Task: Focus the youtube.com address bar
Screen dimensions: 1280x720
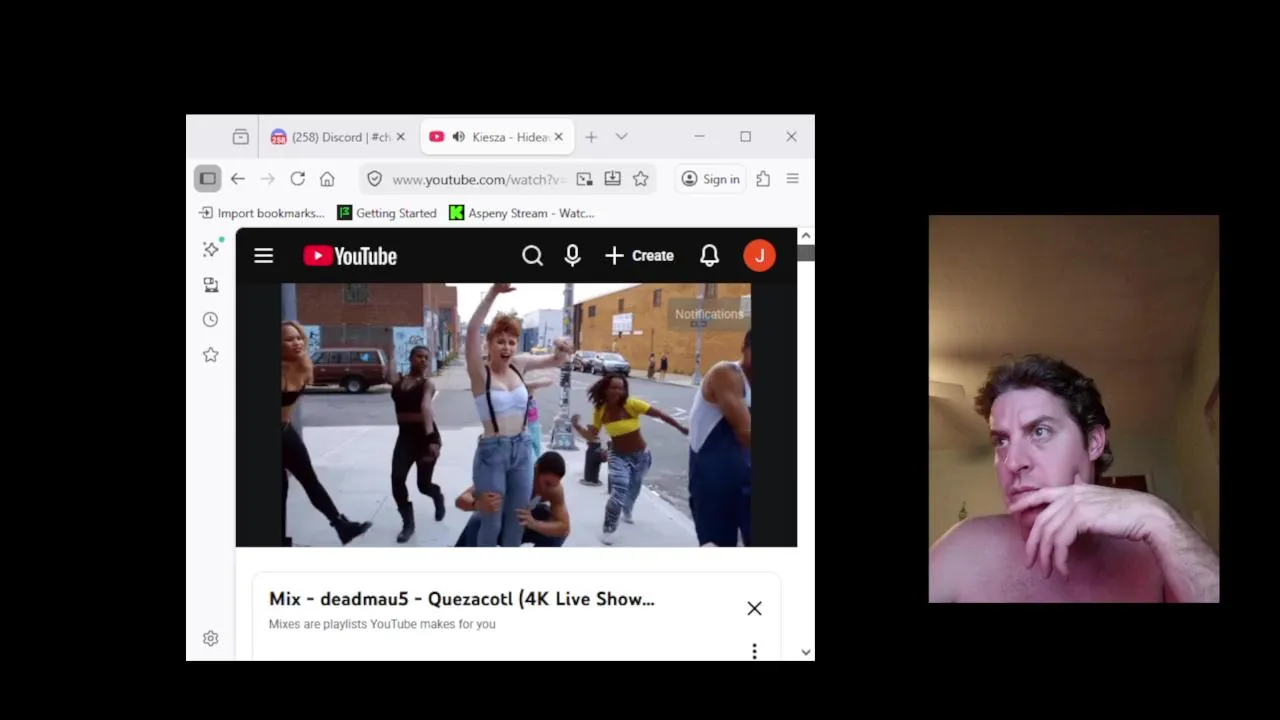Action: 478,179
